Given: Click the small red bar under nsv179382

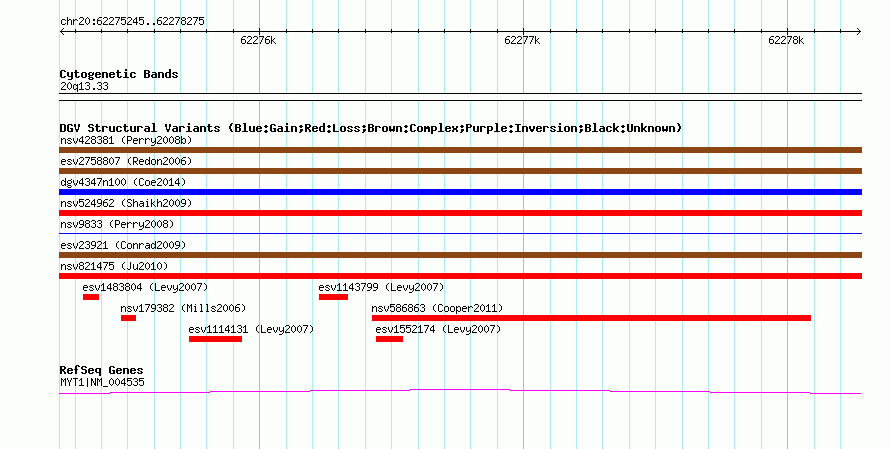Looking at the screenshot, I should [128, 318].
